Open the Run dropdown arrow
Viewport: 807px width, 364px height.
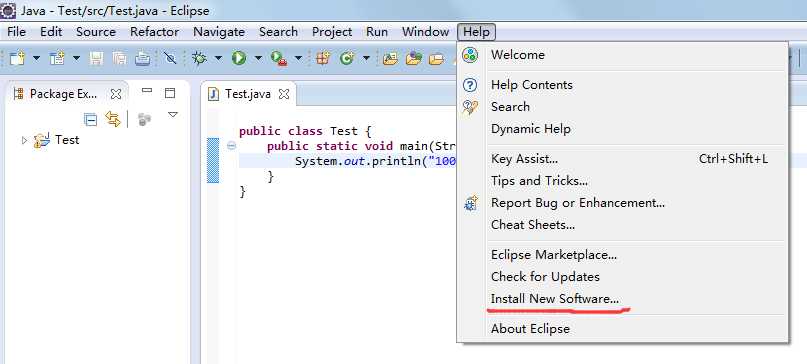tap(258, 58)
